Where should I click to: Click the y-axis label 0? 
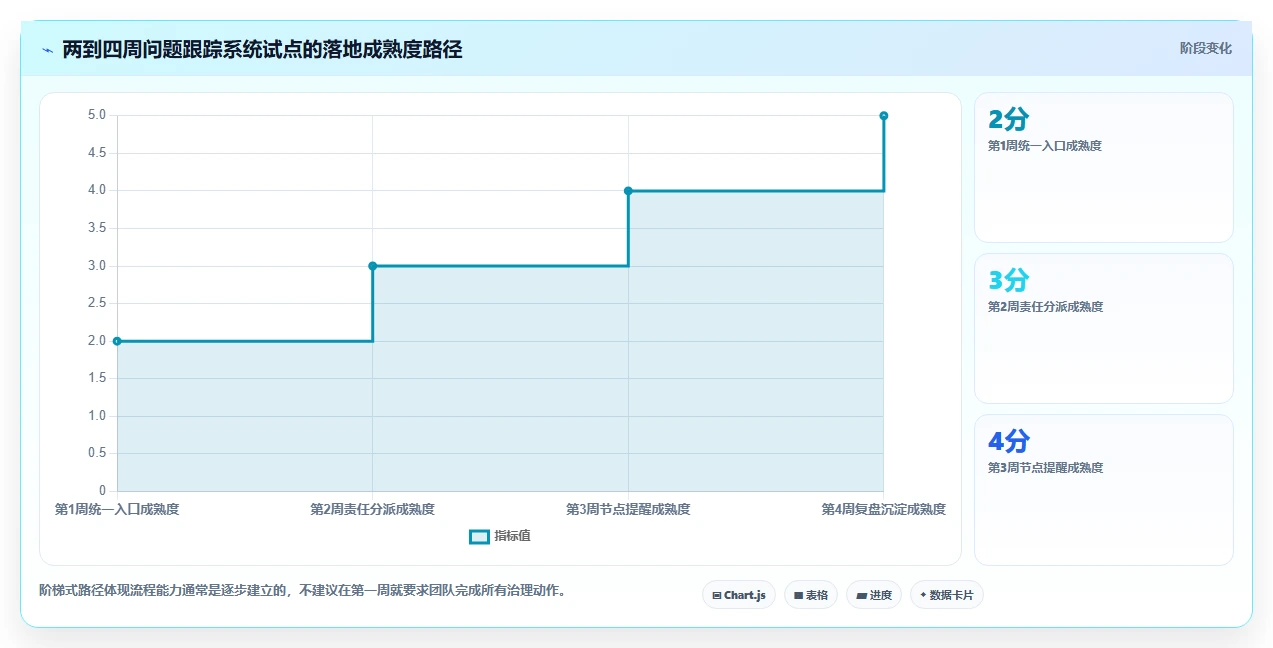(x=103, y=491)
